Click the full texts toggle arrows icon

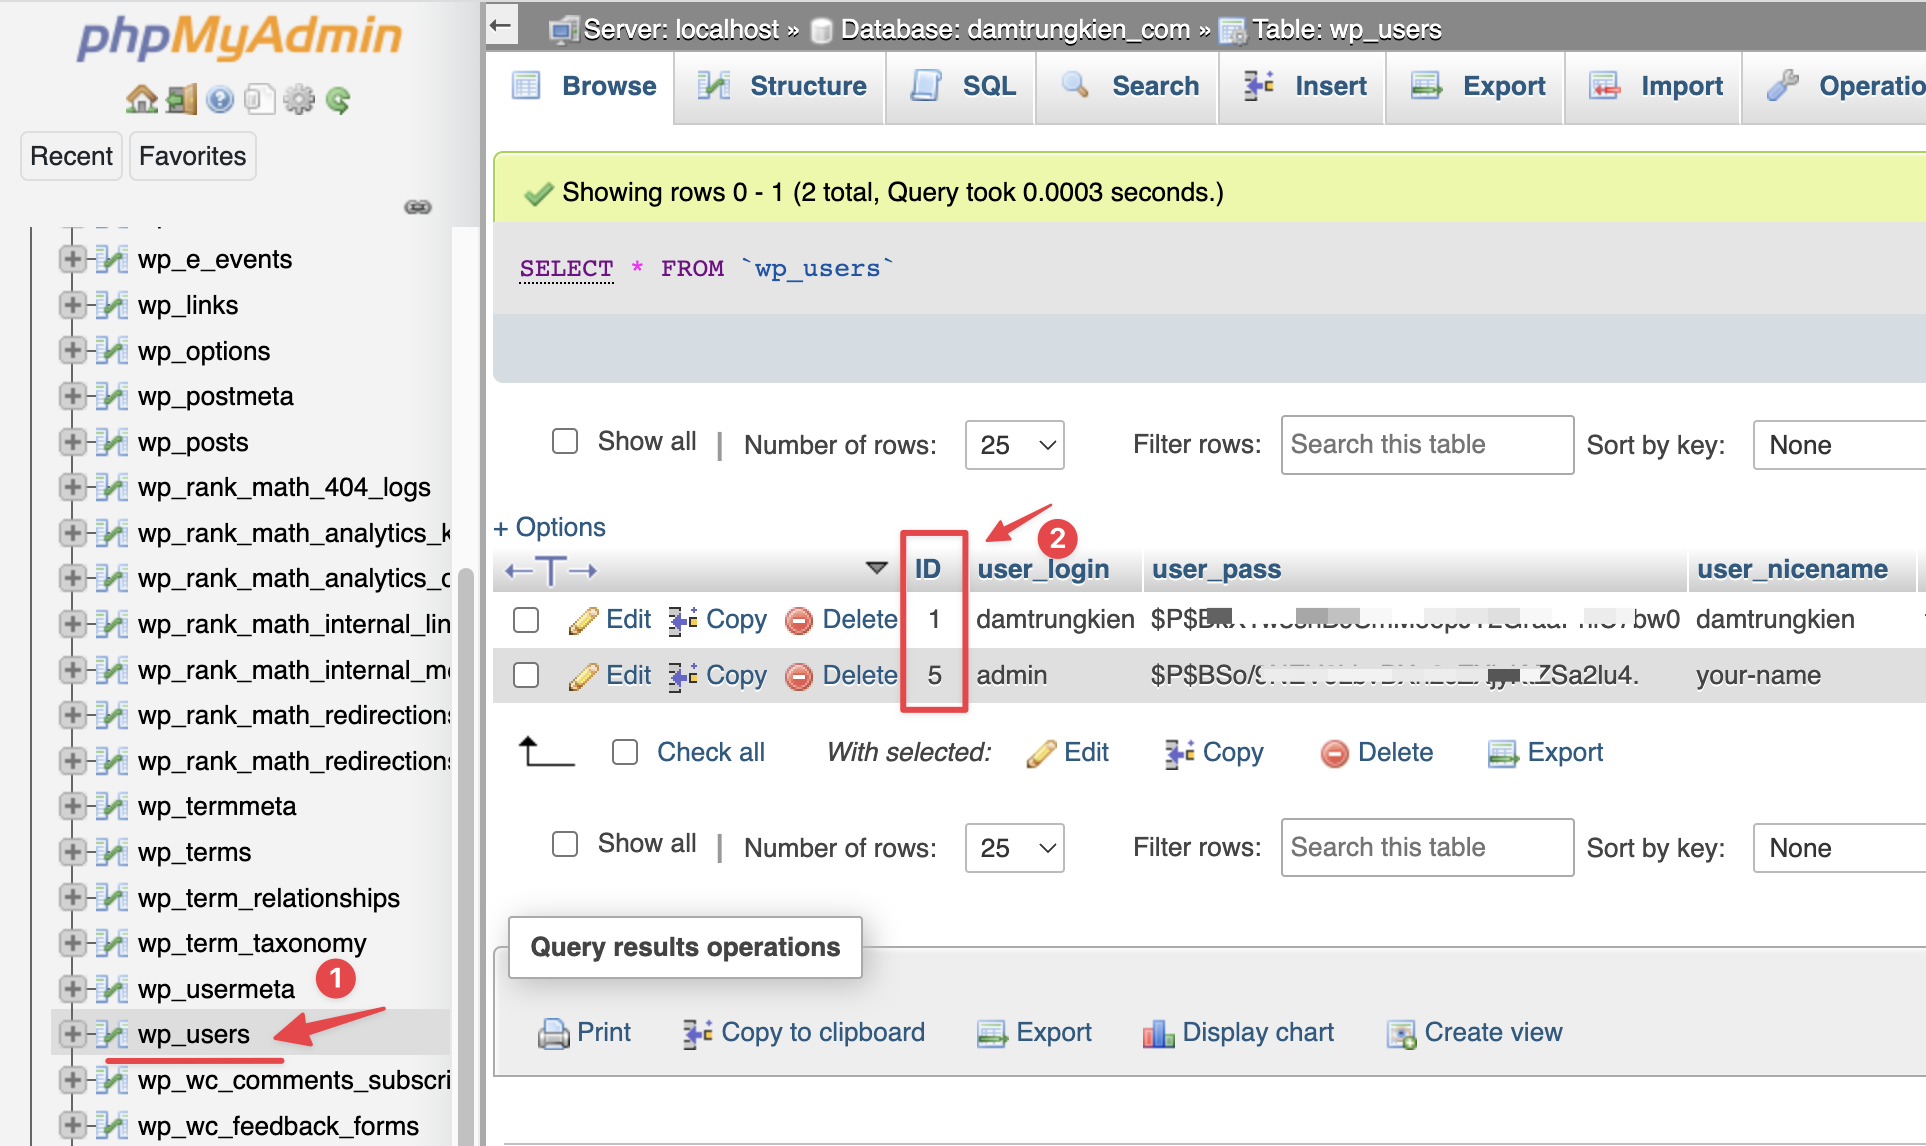[551, 571]
